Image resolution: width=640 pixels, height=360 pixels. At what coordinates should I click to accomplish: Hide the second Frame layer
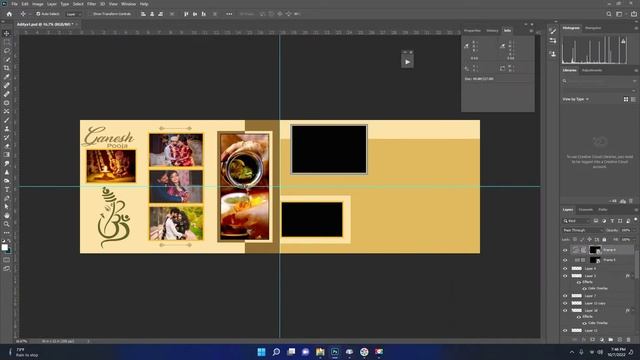pyautogui.click(x=565, y=260)
